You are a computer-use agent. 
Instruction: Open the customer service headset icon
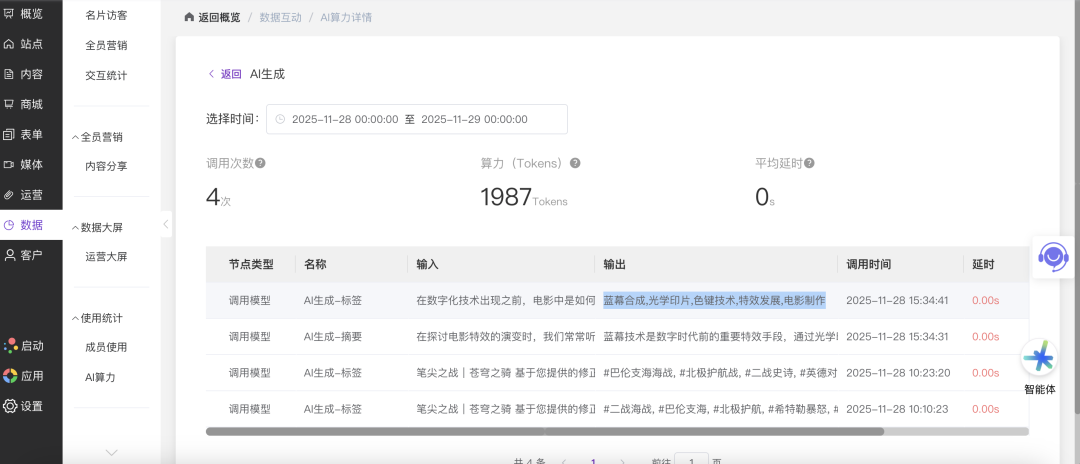click(1054, 257)
